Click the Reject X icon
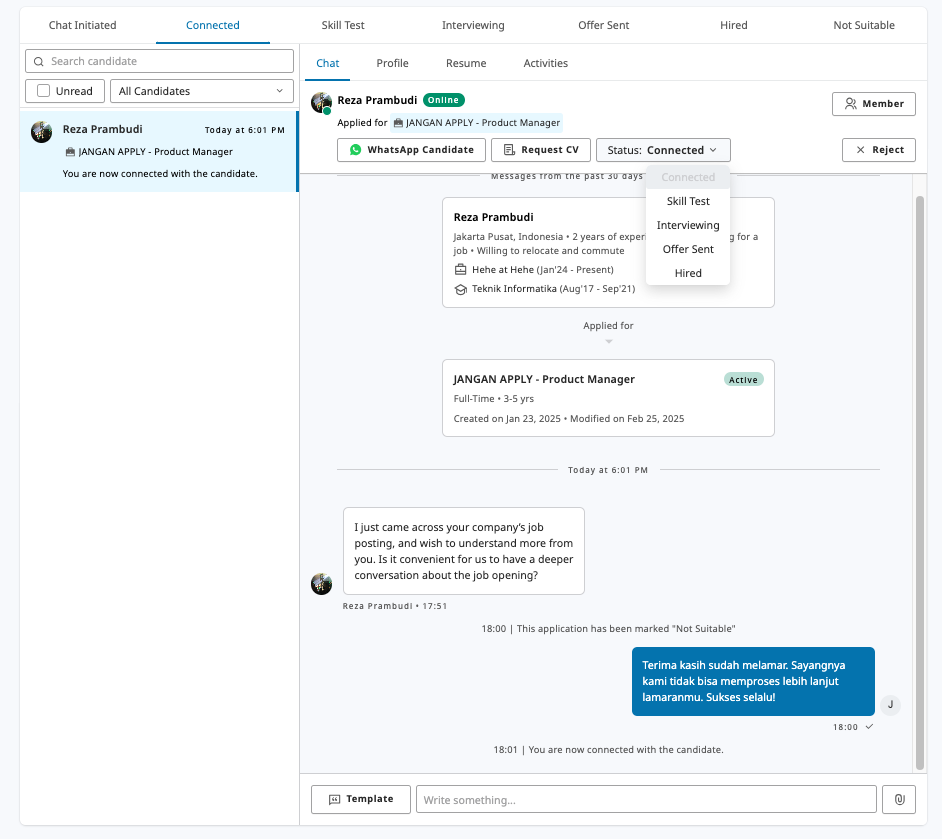This screenshot has width=942, height=839. pos(860,150)
